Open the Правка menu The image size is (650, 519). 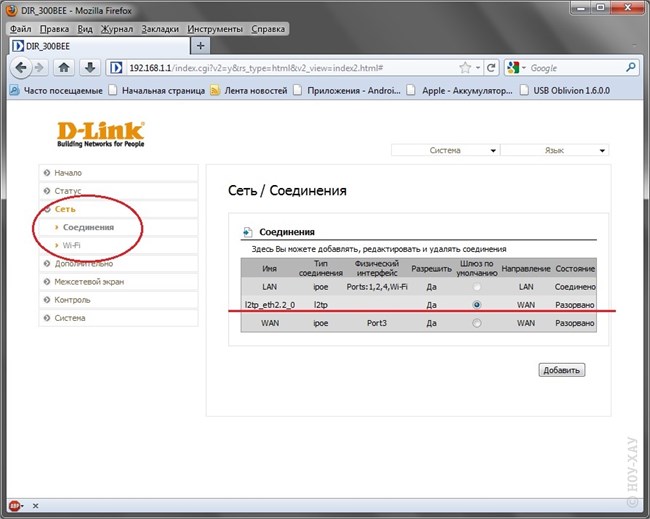pos(54,29)
